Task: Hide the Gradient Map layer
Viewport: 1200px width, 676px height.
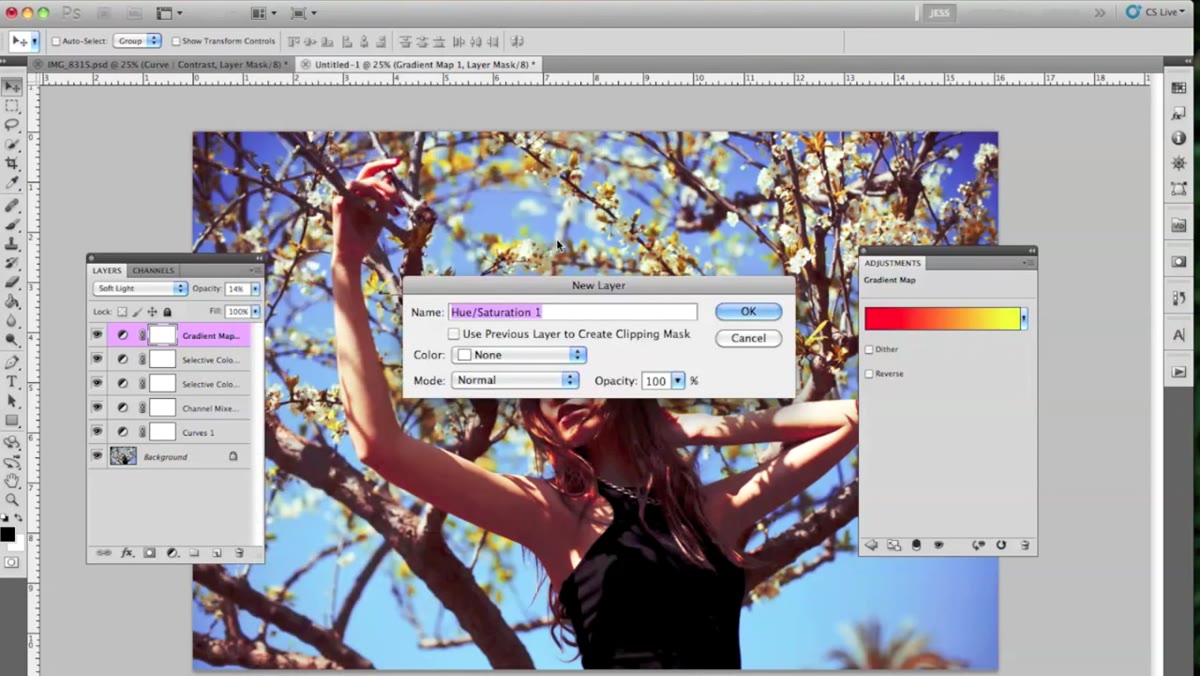Action: pos(97,335)
